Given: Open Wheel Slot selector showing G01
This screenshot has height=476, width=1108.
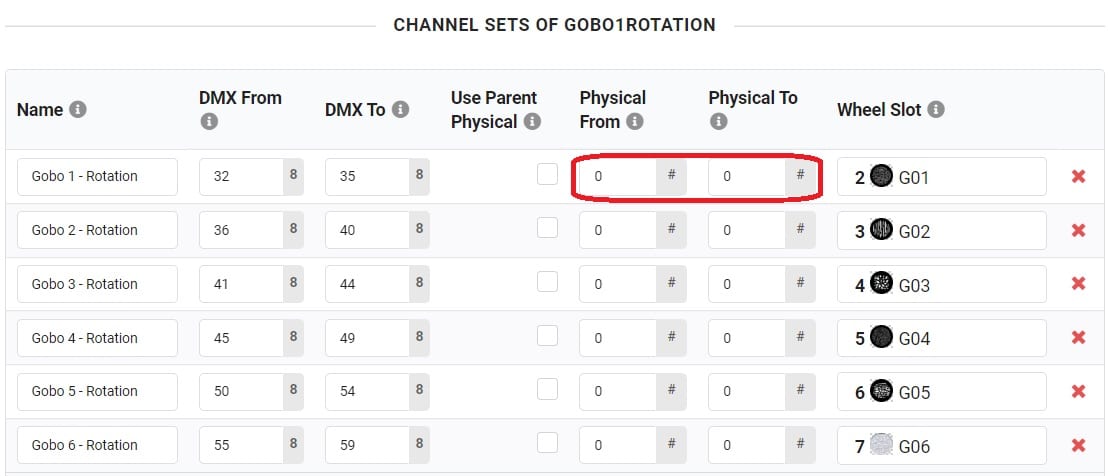Looking at the screenshot, I should [941, 177].
